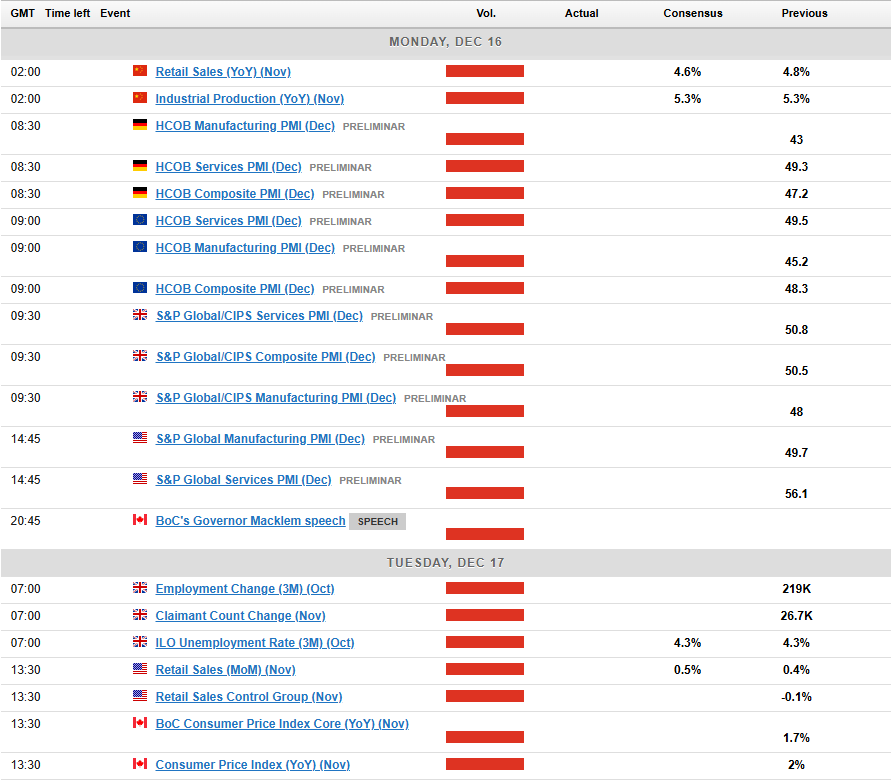Image resolution: width=891 pixels, height=780 pixels.
Task: Open S&P Global/CIPS Manufacturing PMI (Dec) link
Action: 276,398
